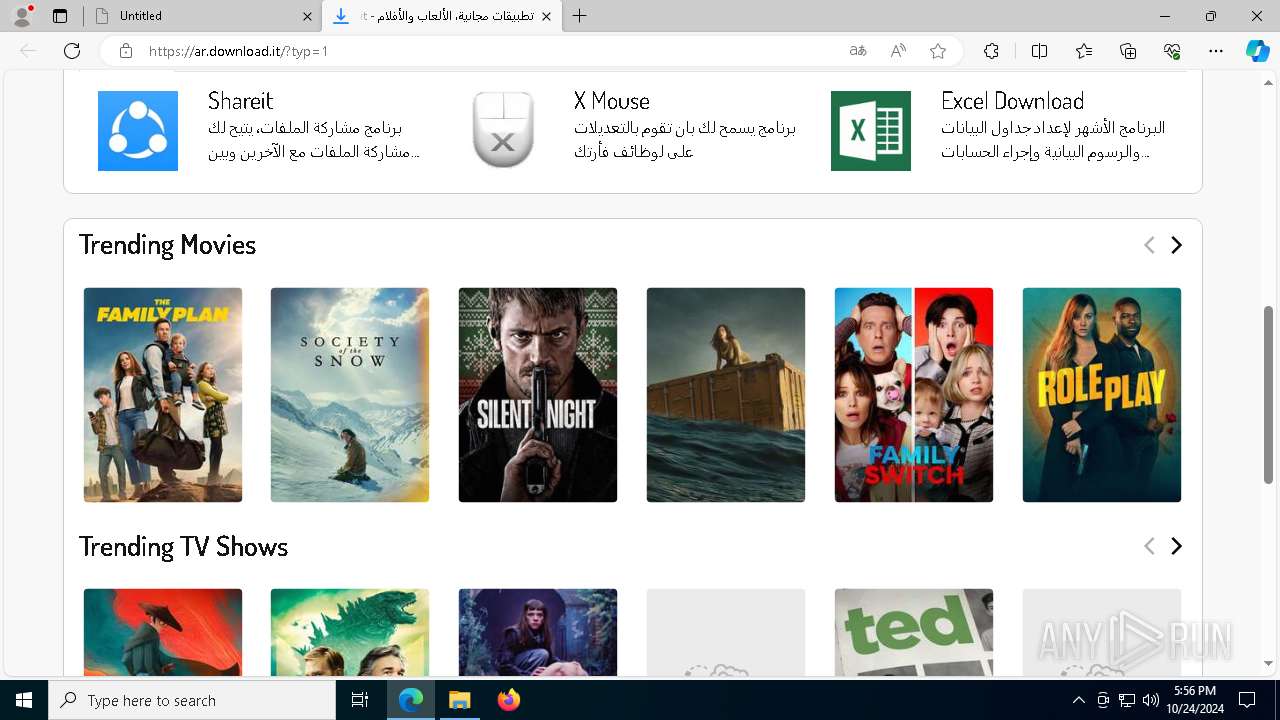Open the Godzilla TV show poster
1280x720 pixels.
click(x=350, y=632)
